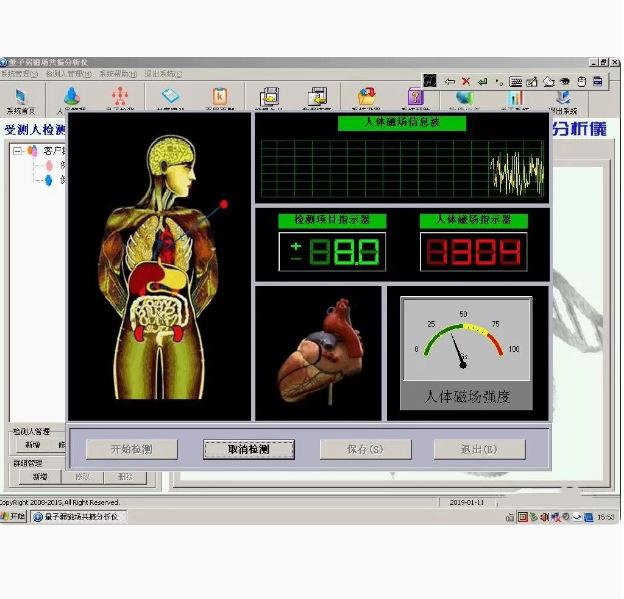Click the 保存(S) button

tap(365, 449)
